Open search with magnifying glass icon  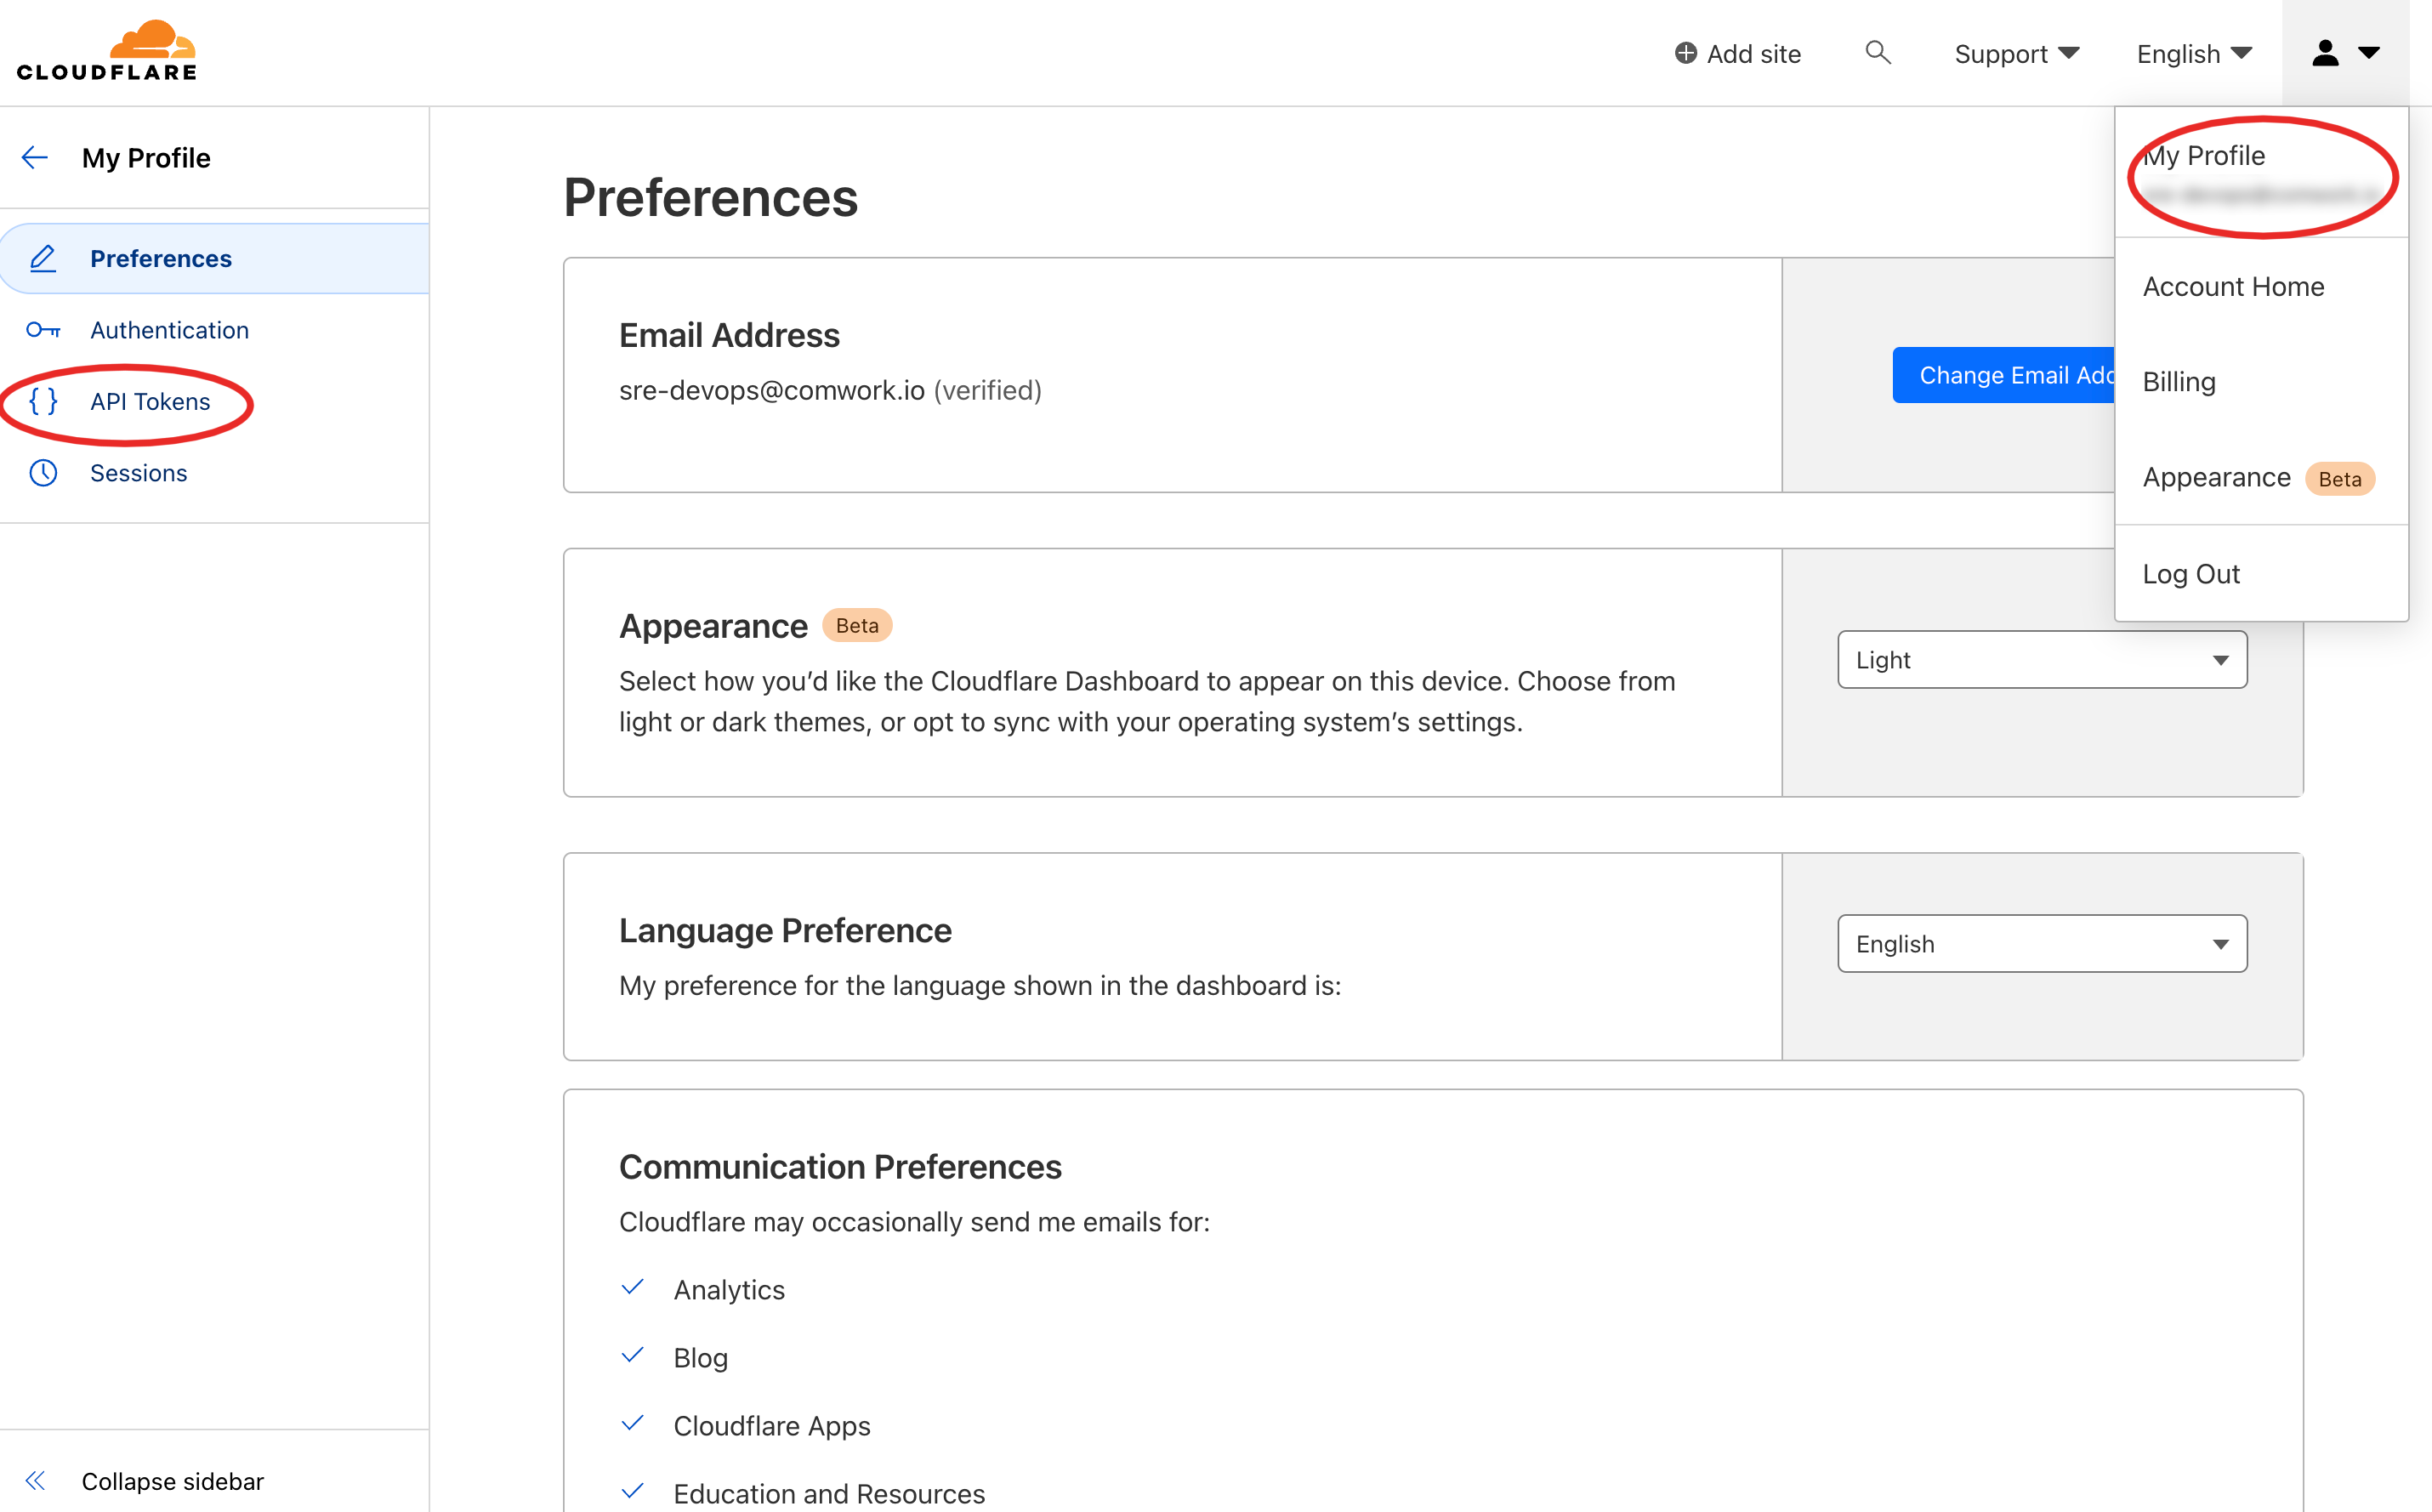tap(1878, 52)
